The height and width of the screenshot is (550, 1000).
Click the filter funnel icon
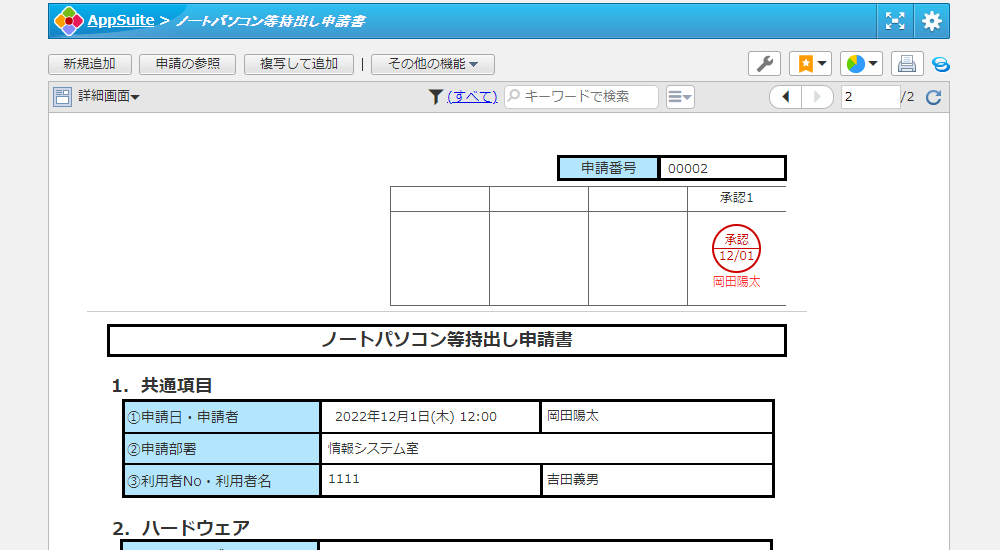coord(435,97)
